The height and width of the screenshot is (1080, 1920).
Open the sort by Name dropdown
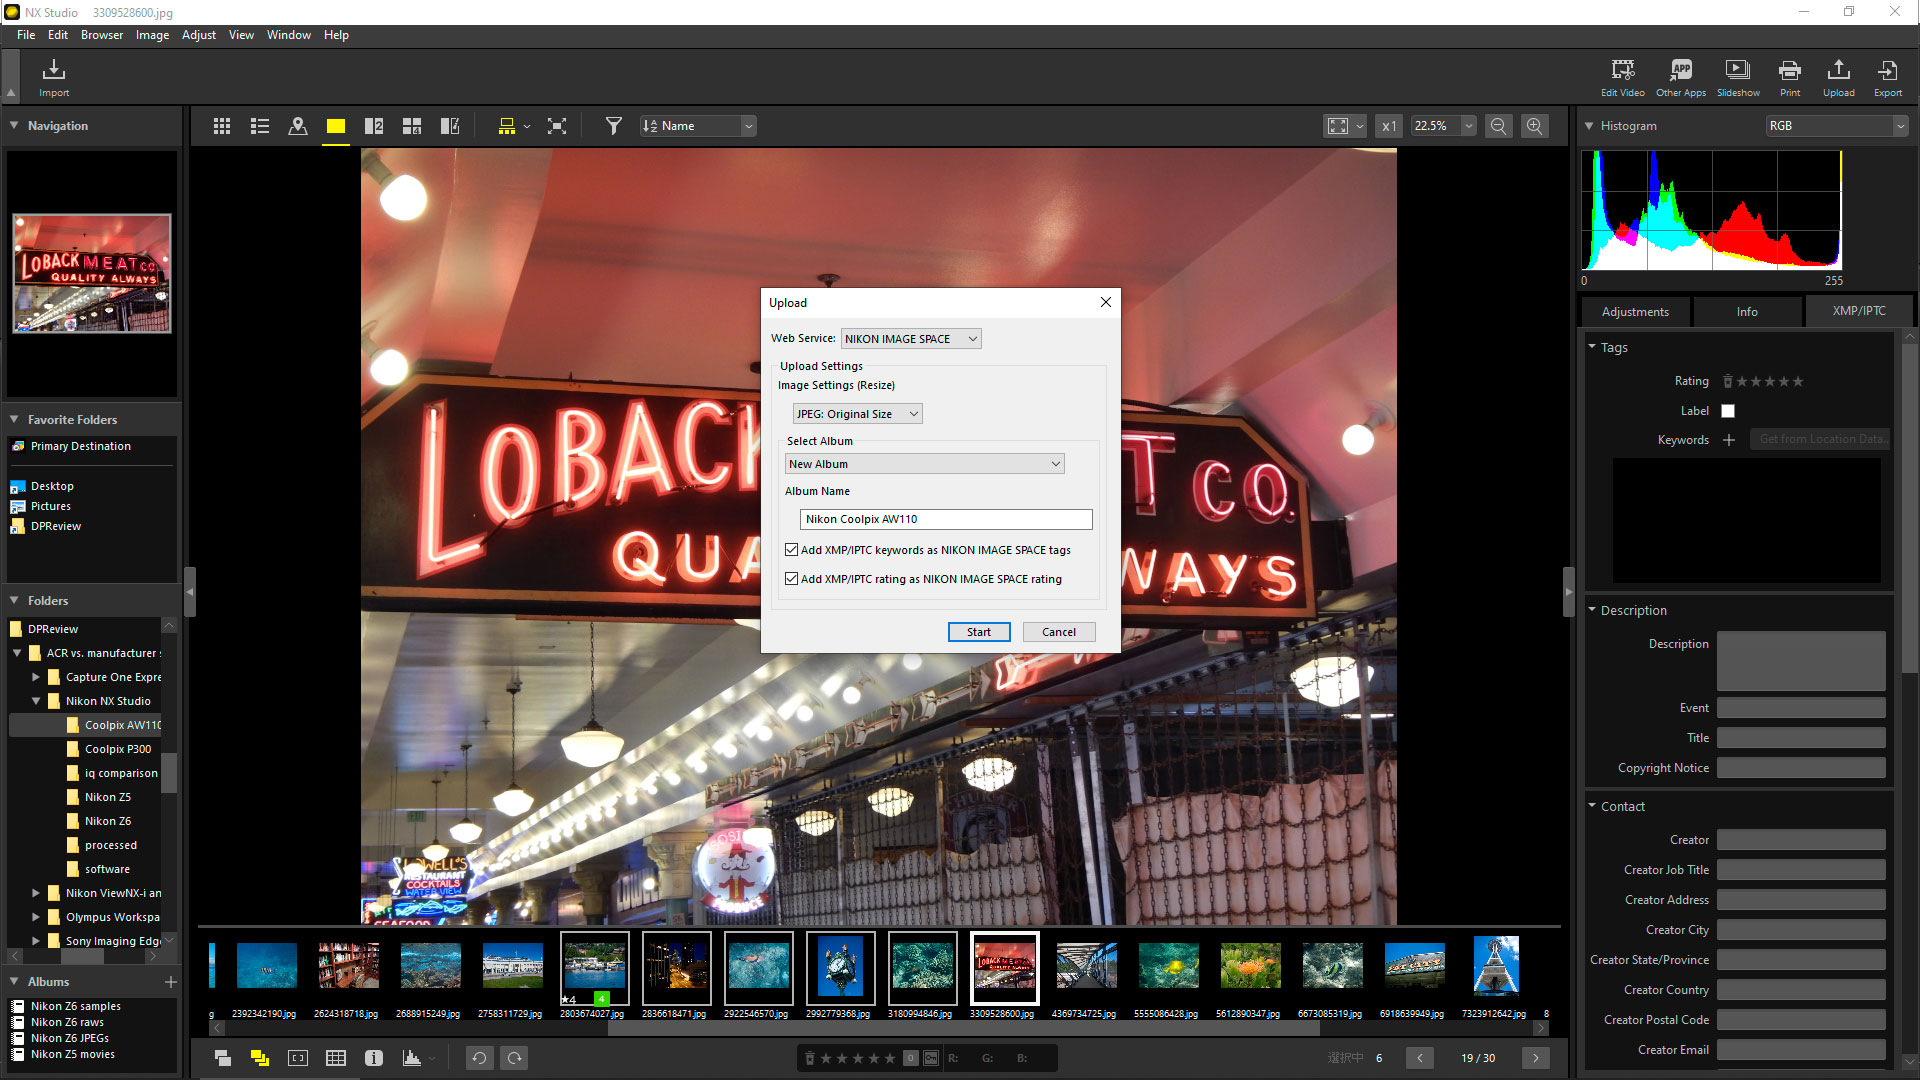pos(698,126)
